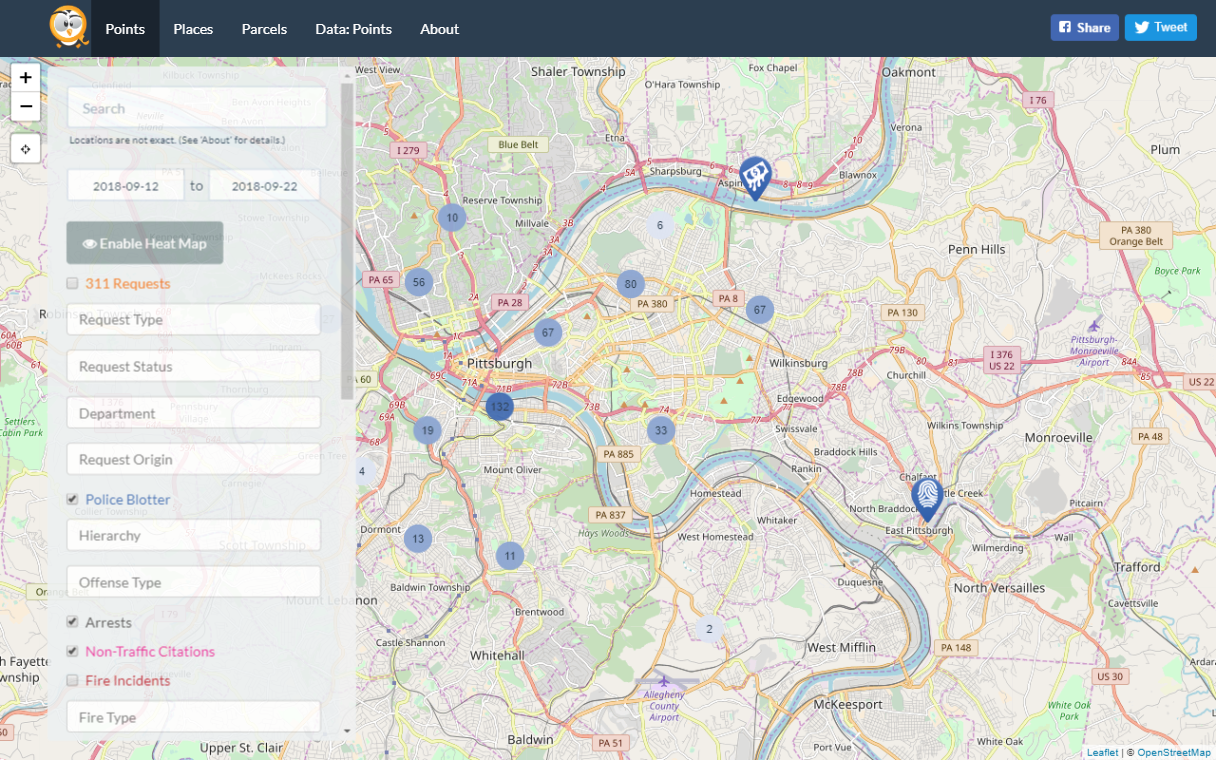Viewport: 1216px width, 760px height.
Task: Click the cluster marker labeled 132
Action: coord(499,406)
